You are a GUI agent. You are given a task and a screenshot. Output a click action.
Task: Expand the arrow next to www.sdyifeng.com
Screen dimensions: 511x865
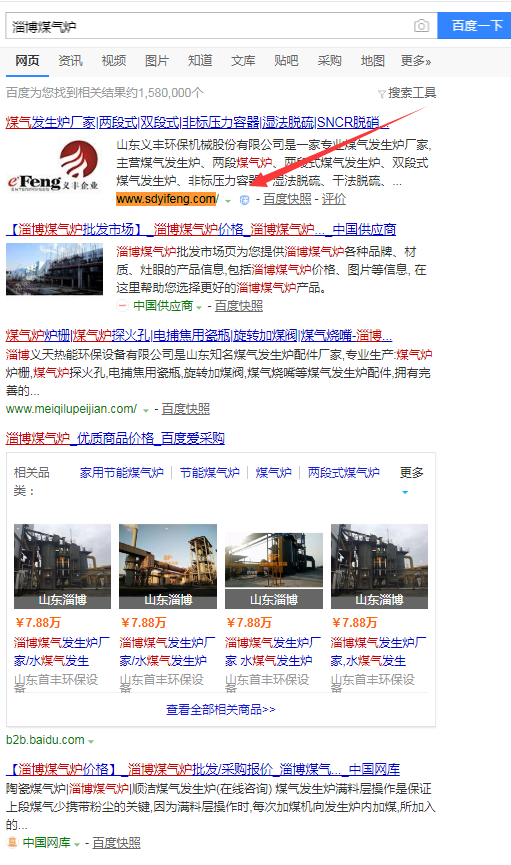[x=228, y=201]
